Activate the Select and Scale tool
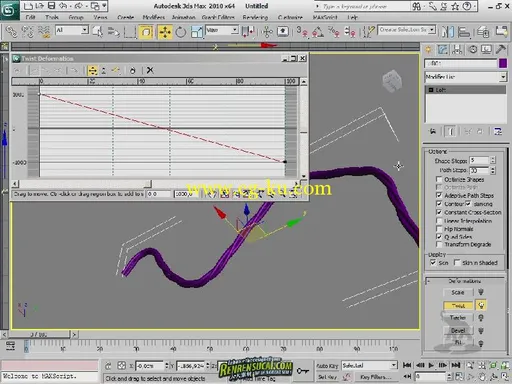This screenshot has width=512, height=384. point(197,32)
